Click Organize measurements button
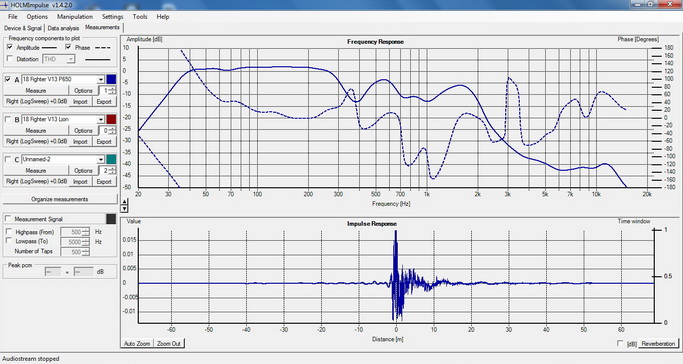 click(x=60, y=199)
